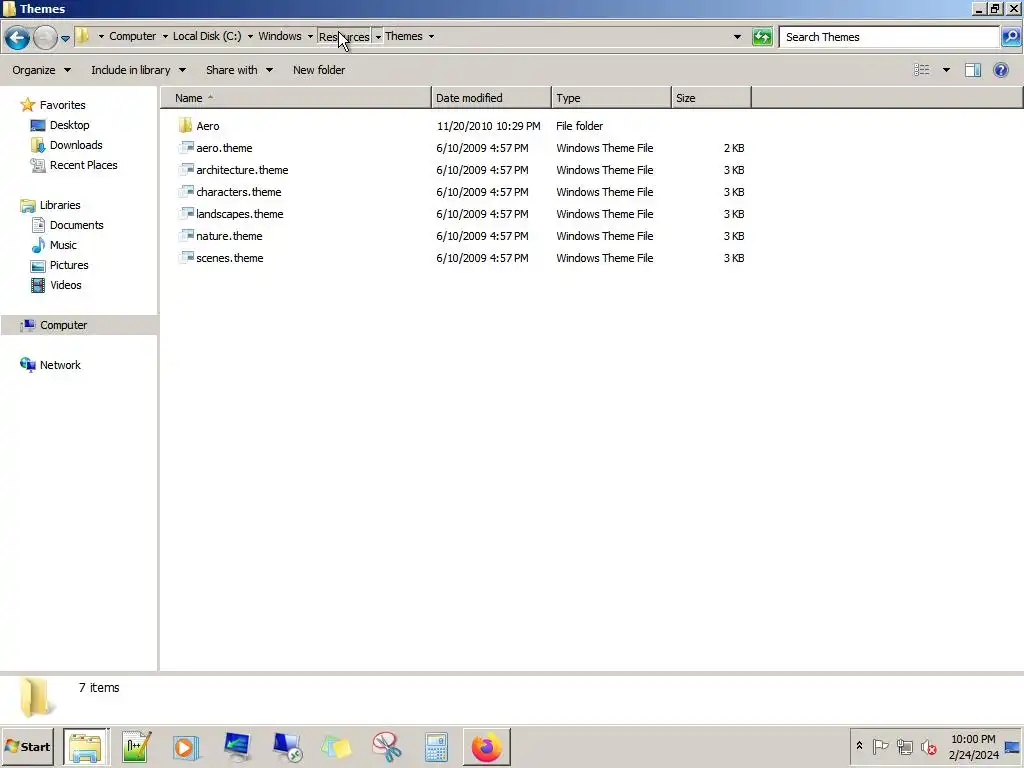Focus the Search Themes input field

point(889,37)
